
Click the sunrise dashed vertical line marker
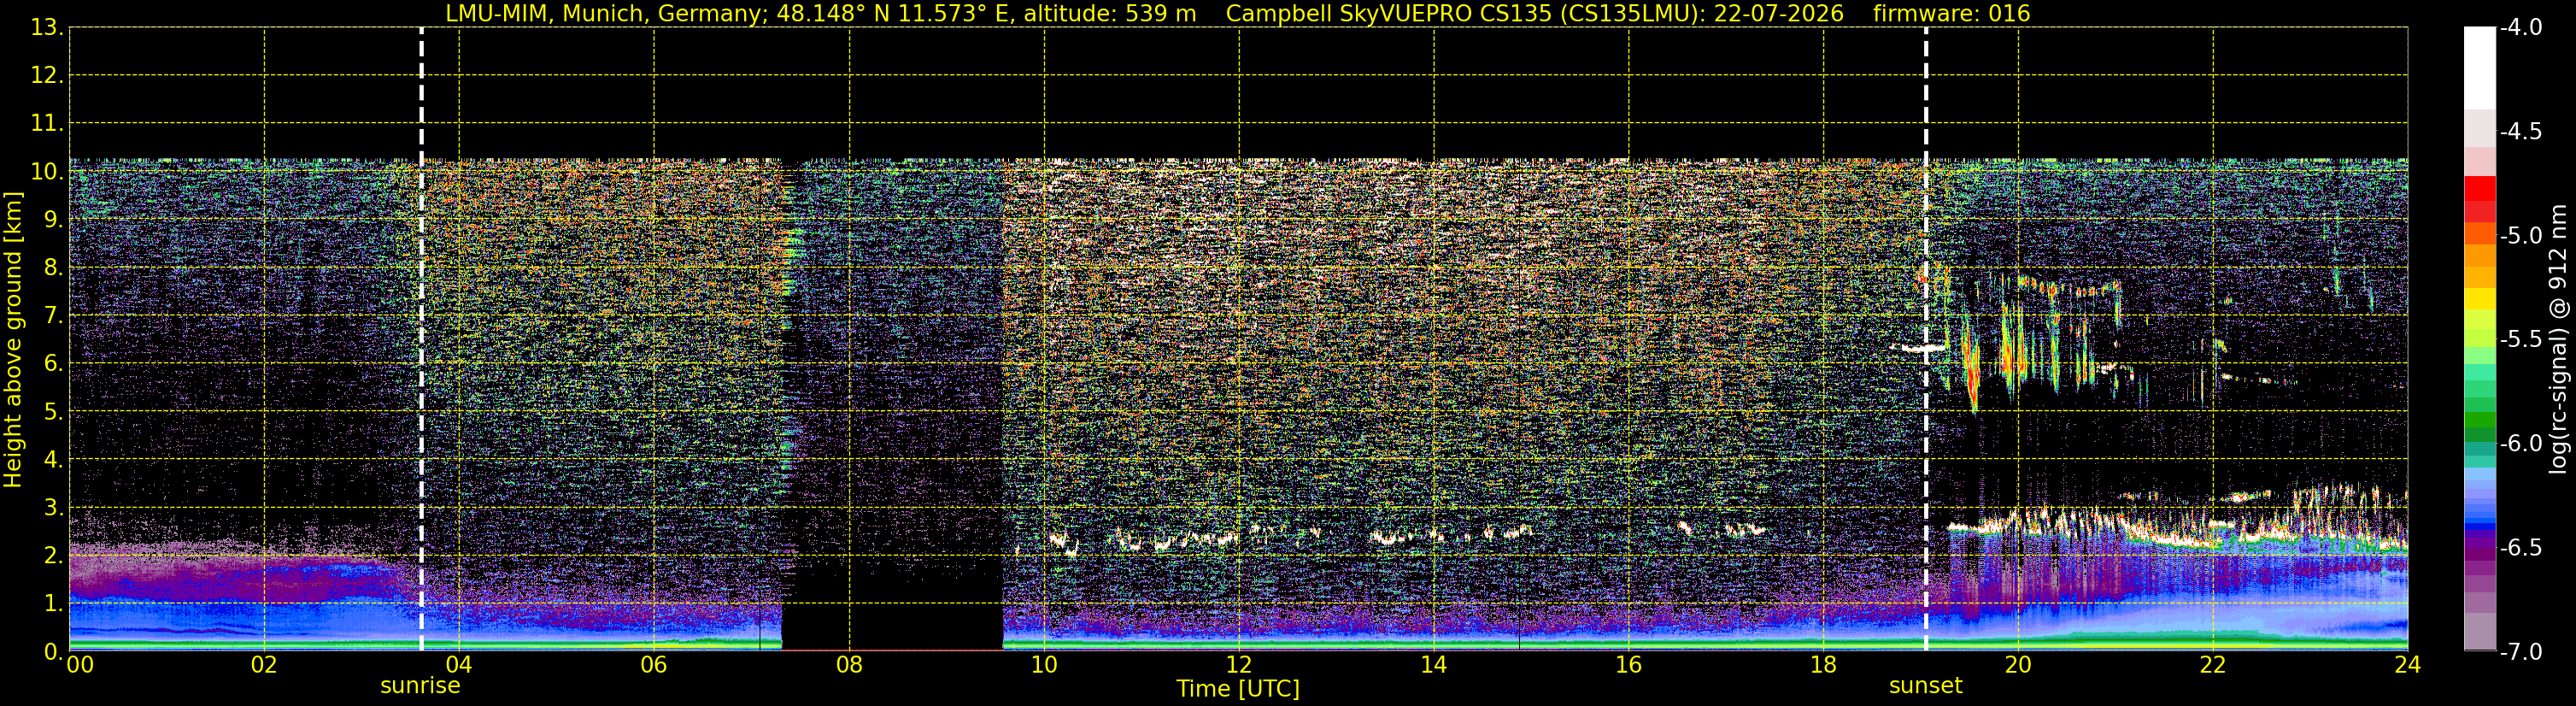point(421,339)
